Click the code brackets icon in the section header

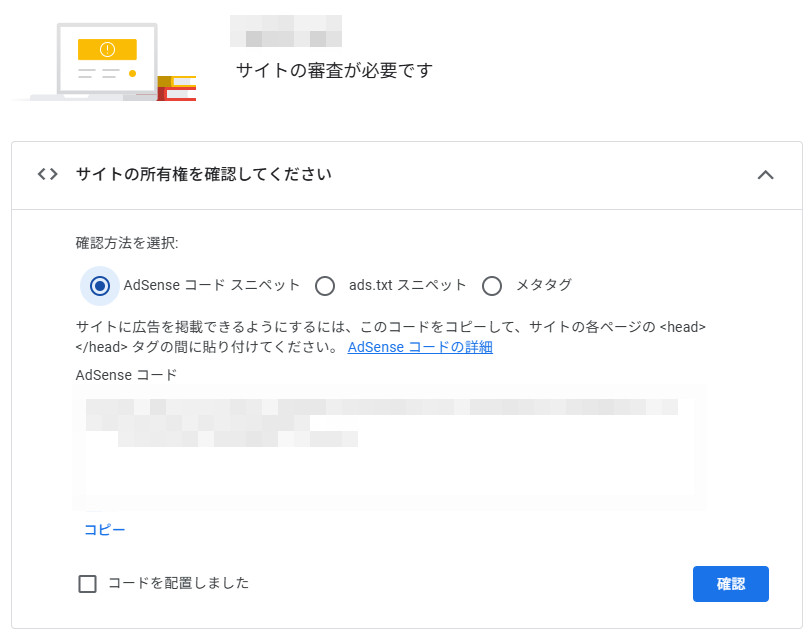(x=47, y=174)
